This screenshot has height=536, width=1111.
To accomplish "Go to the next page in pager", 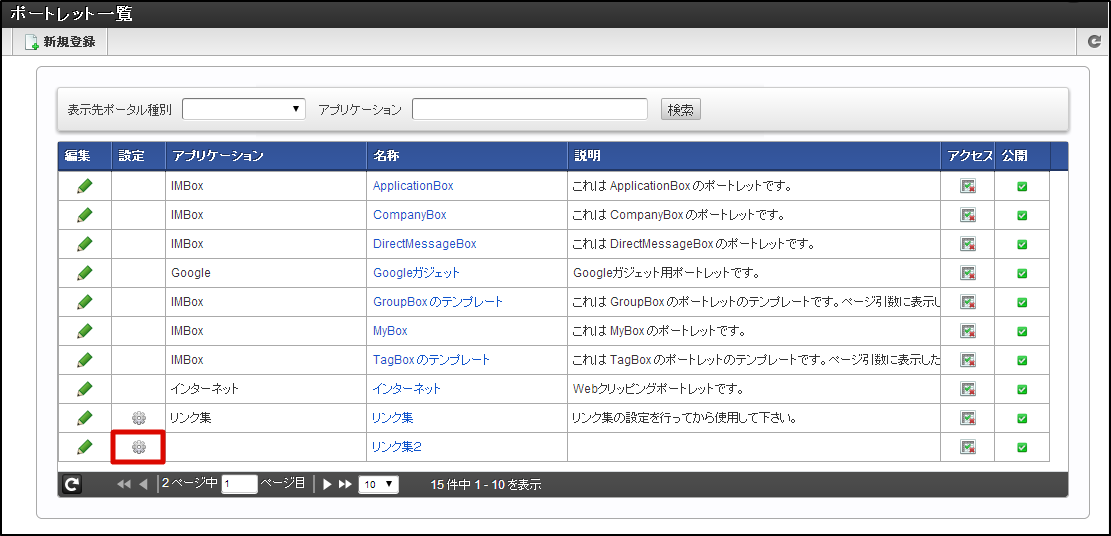I will coord(327,484).
